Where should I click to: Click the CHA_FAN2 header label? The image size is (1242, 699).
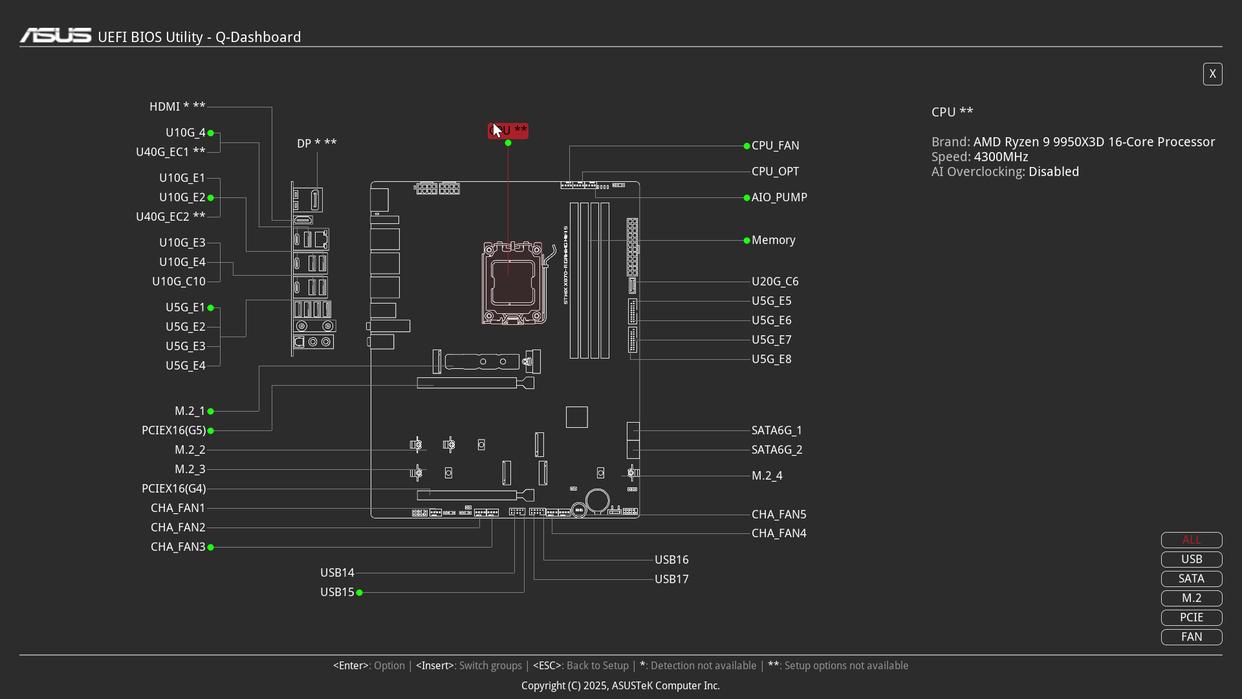point(178,528)
